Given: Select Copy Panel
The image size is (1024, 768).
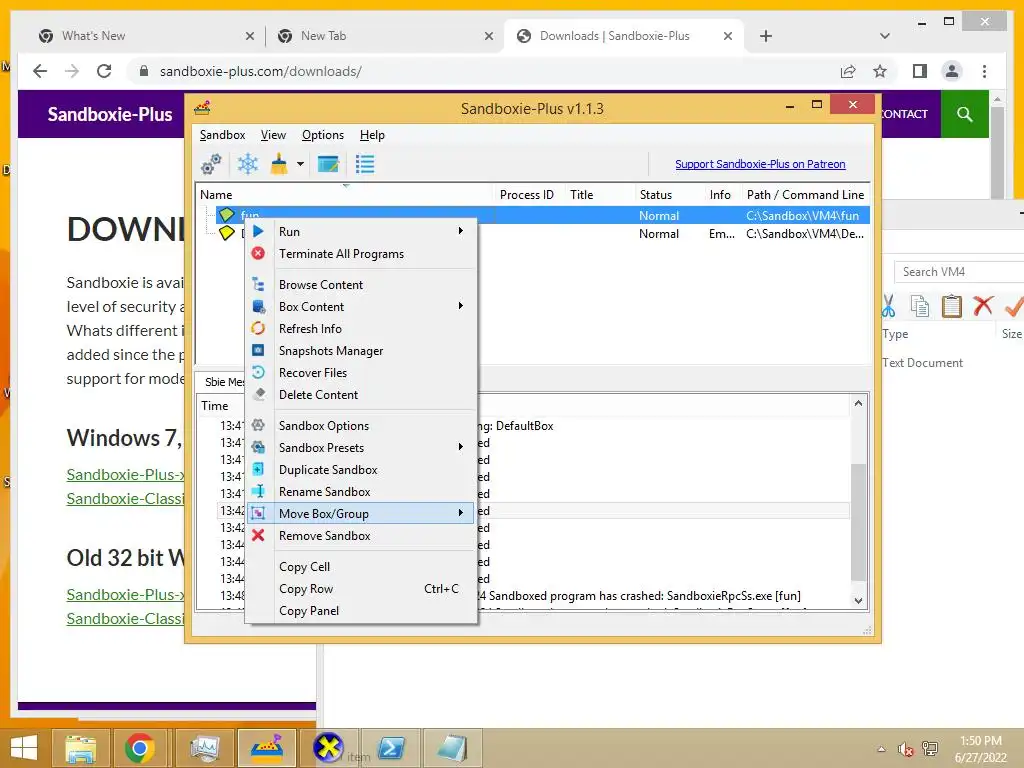Looking at the screenshot, I should coord(309,611).
